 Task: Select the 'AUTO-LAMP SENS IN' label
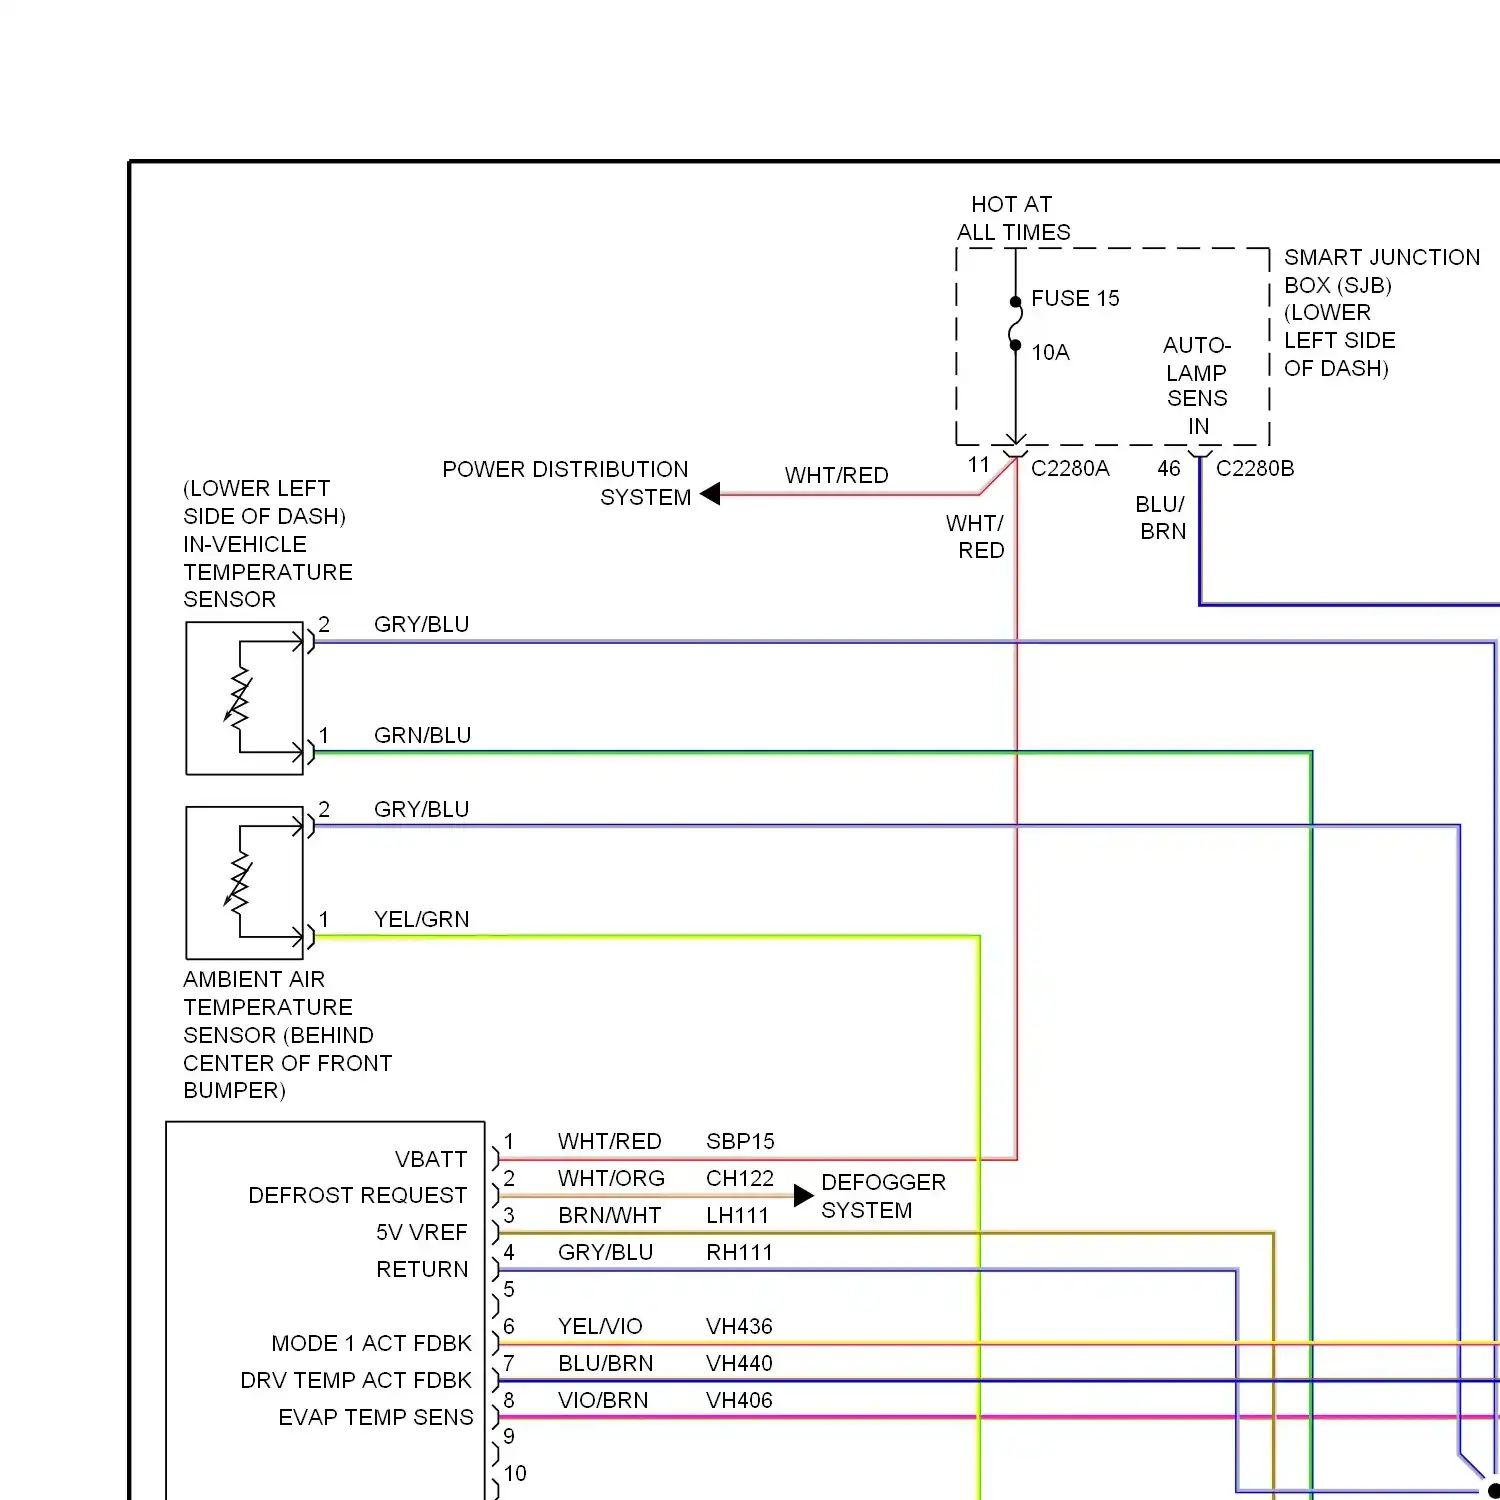click(x=1197, y=385)
